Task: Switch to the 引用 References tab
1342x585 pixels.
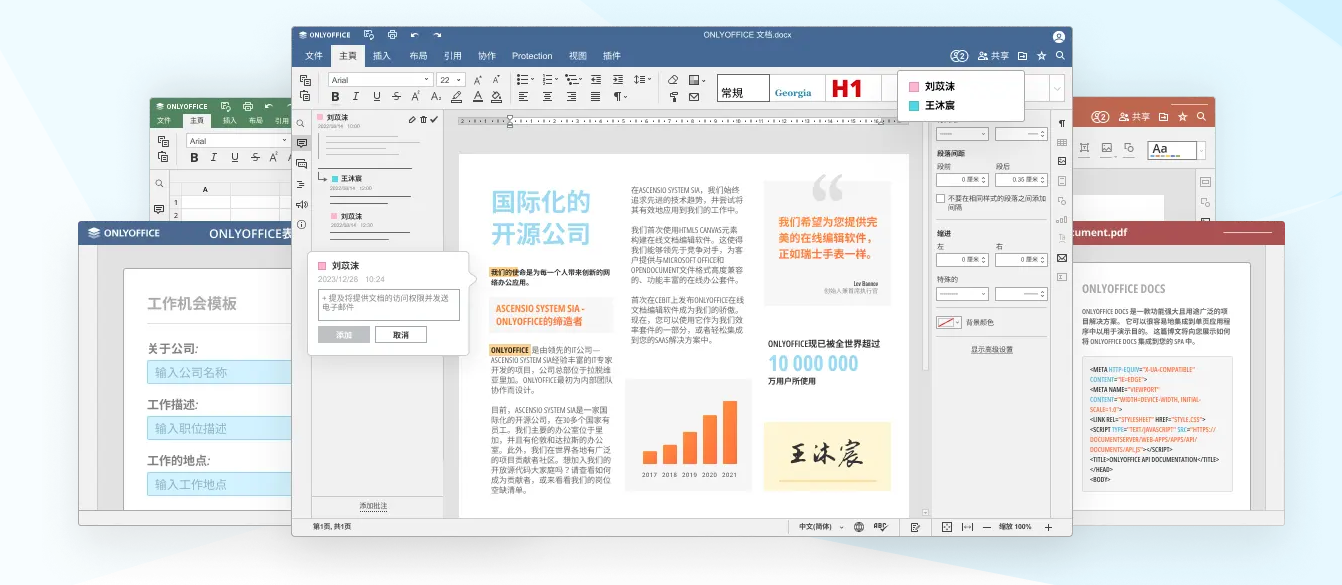Action: pyautogui.click(x=453, y=56)
